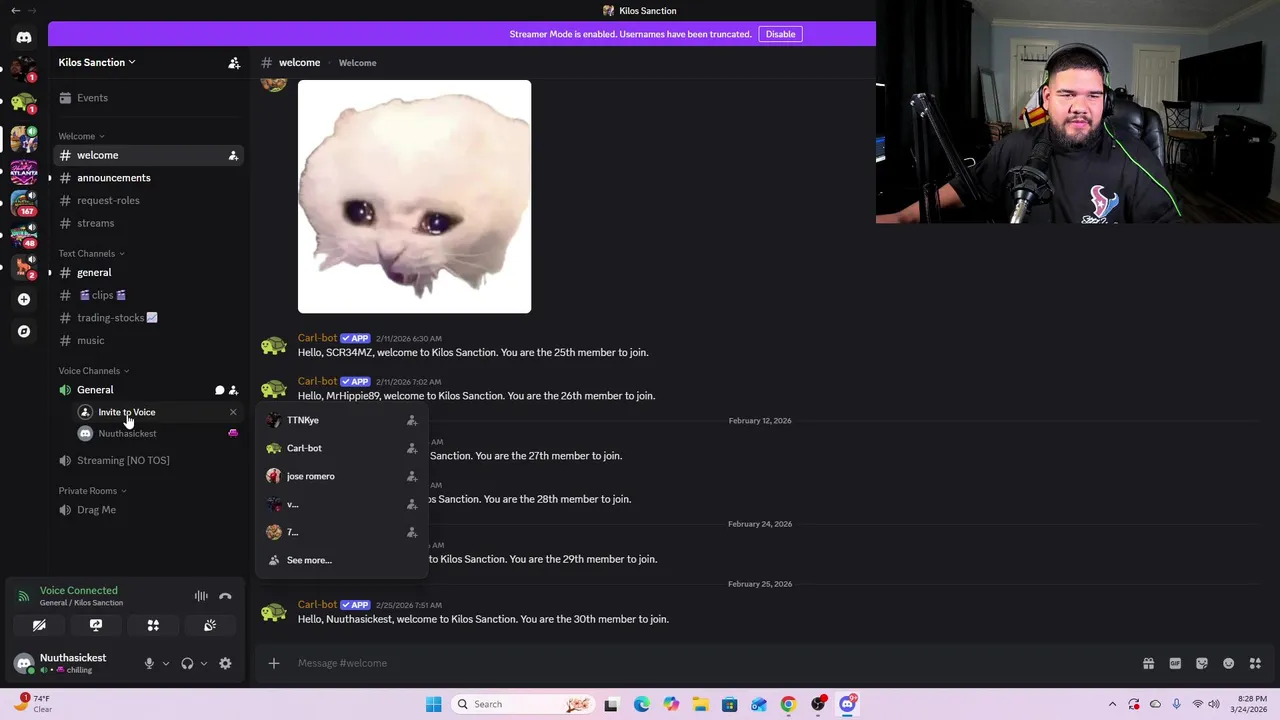Image resolution: width=1280 pixels, height=720 pixels.
Task: Disconnect from voice with hang-up icon
Action: coord(225,596)
